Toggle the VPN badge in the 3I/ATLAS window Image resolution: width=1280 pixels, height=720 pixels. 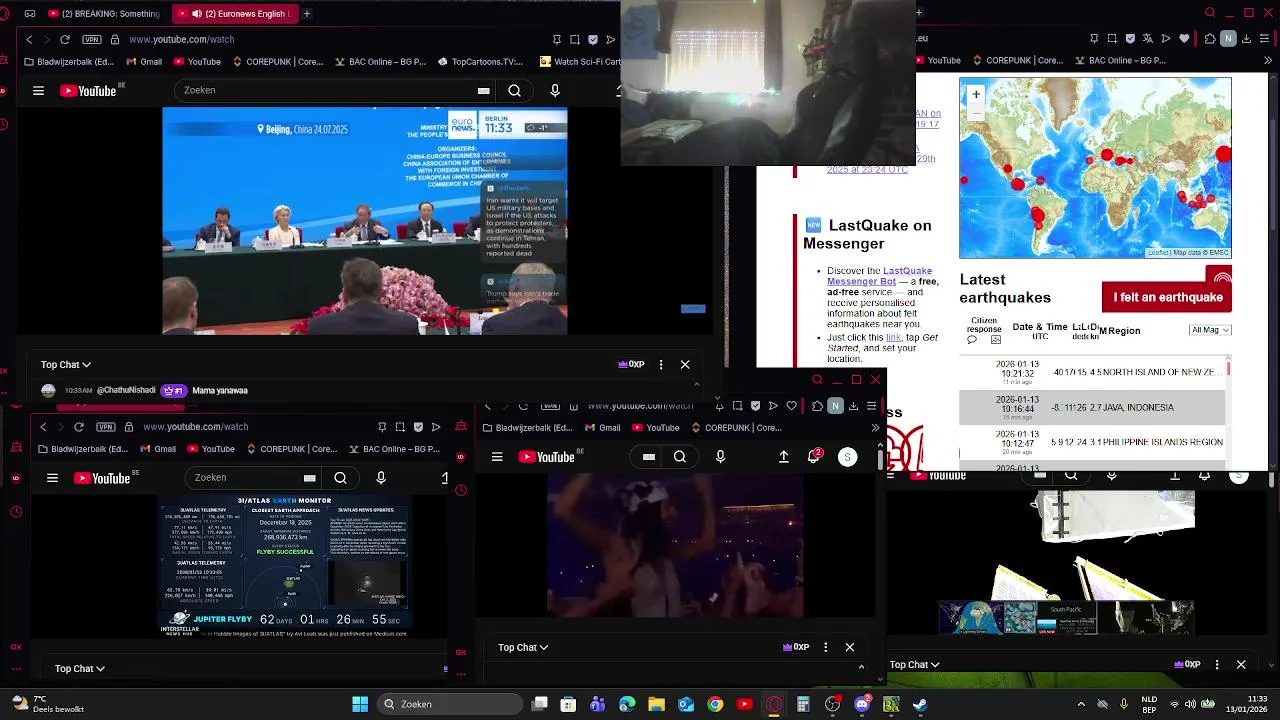[106, 427]
